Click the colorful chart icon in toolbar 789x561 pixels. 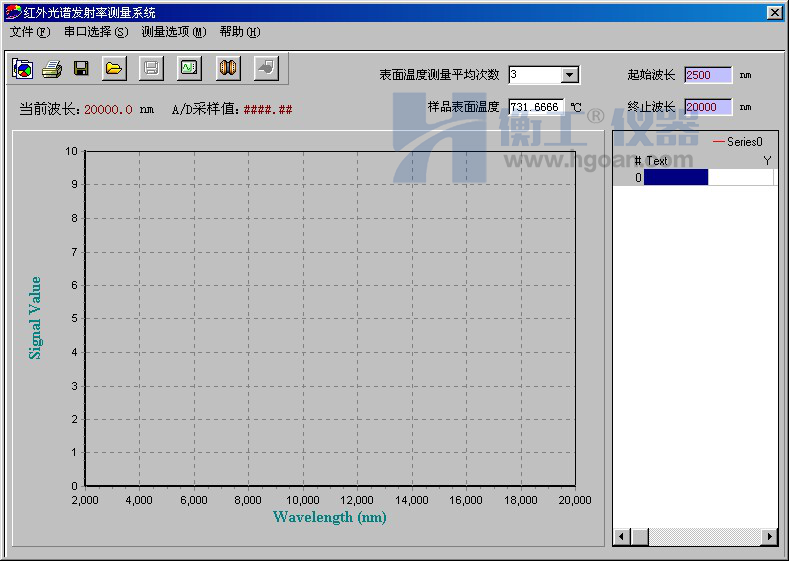coord(23,69)
